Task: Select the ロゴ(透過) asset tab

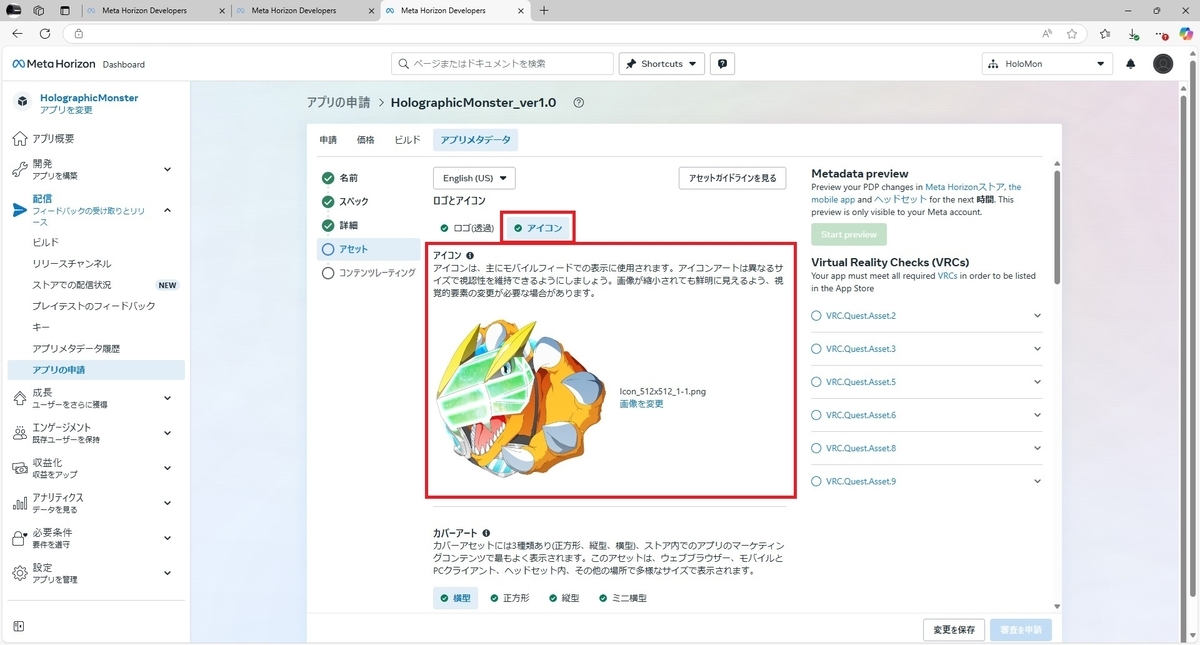Action: tap(467, 228)
